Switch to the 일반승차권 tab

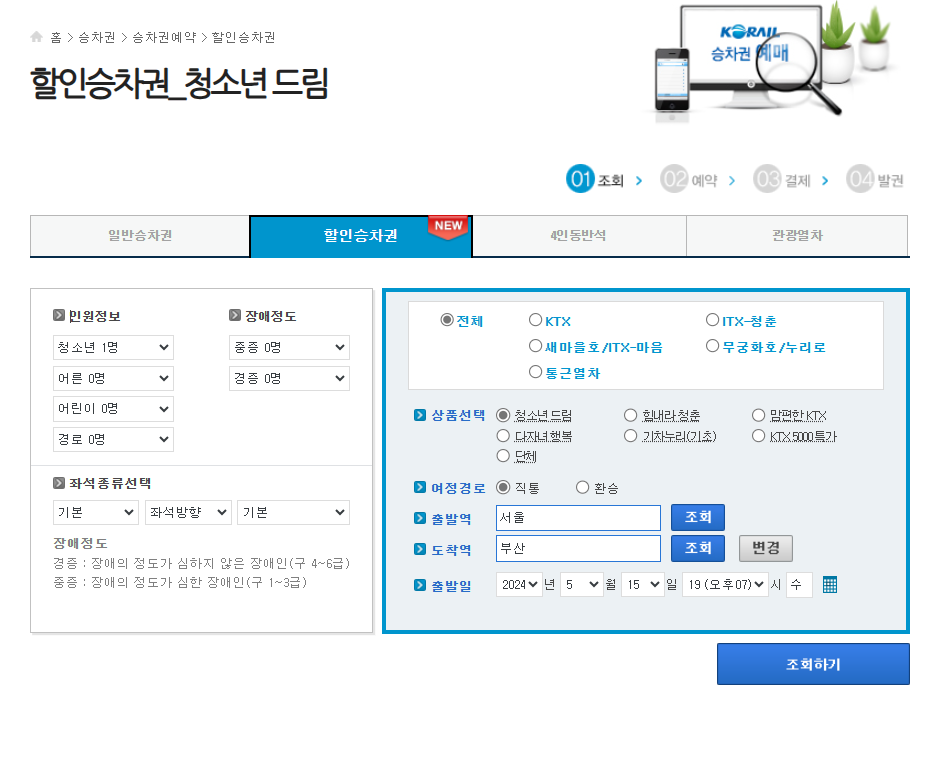click(x=140, y=236)
